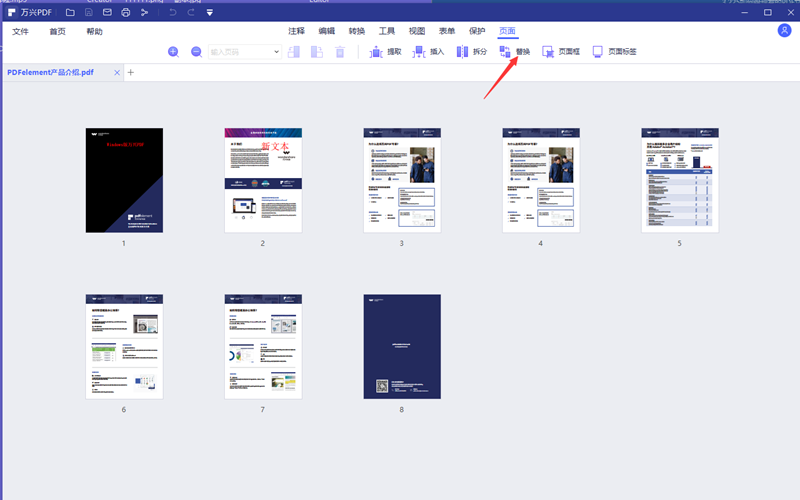Click the zoom out magnifier icon
The width and height of the screenshot is (800, 500).
tap(196, 51)
